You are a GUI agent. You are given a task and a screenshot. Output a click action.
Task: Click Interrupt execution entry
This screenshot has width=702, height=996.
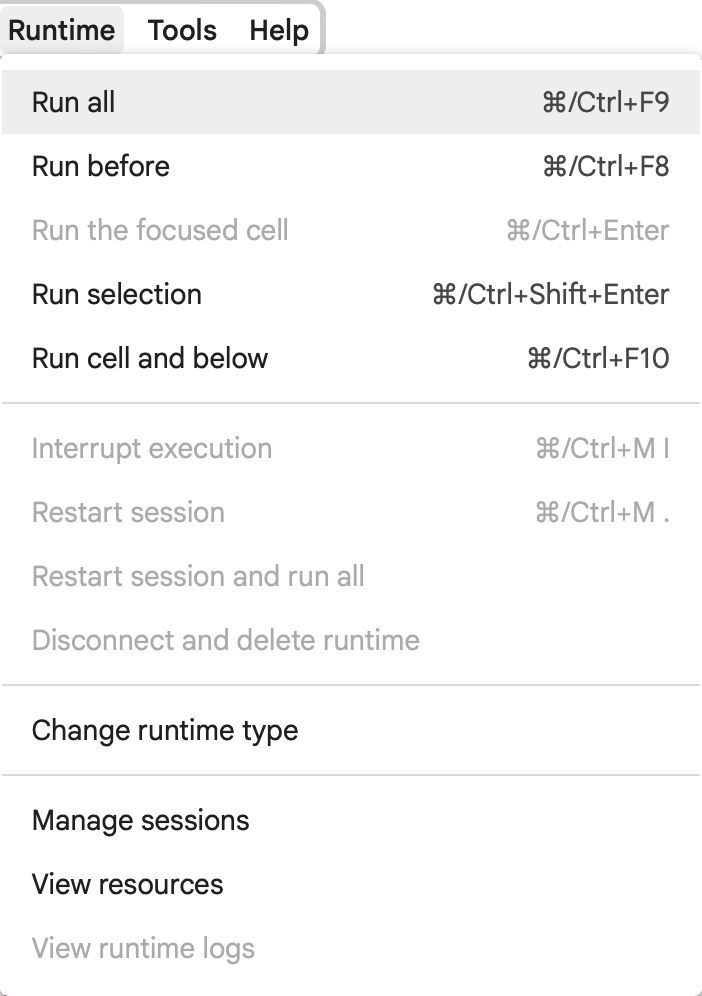[x=351, y=448]
